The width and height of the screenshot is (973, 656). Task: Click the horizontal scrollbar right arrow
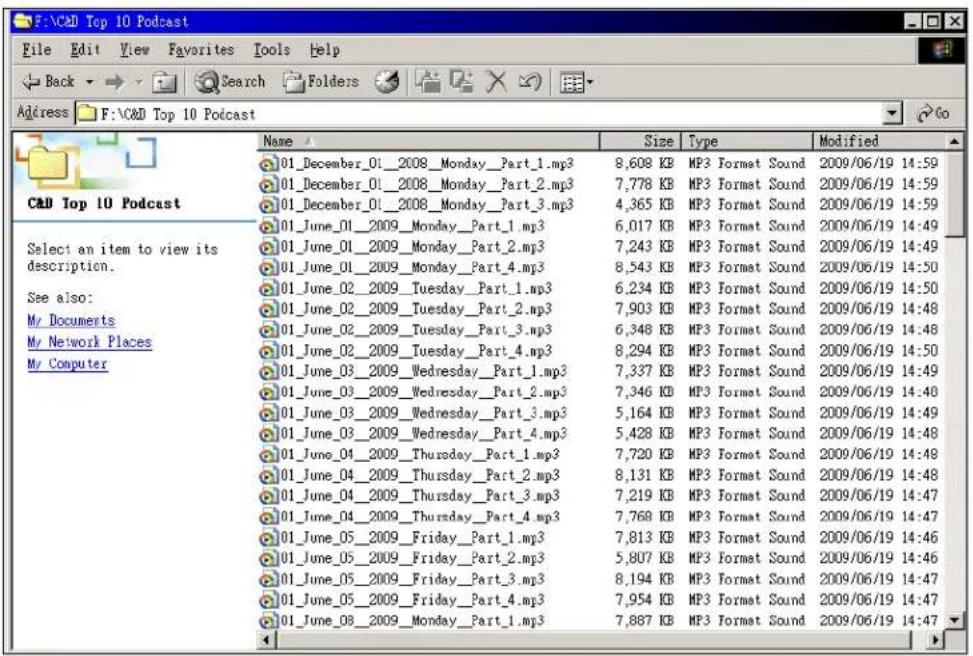click(936, 639)
